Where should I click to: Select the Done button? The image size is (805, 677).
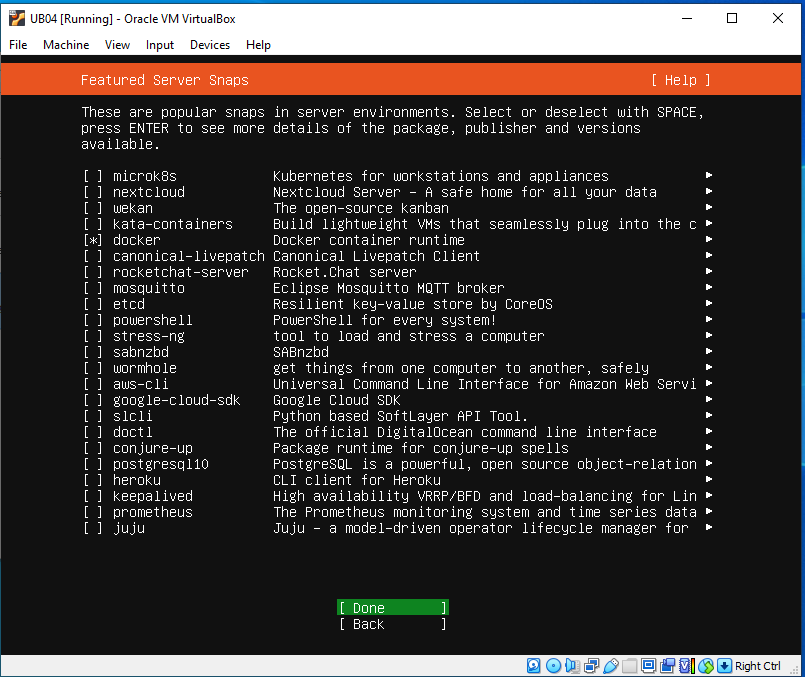click(x=392, y=607)
